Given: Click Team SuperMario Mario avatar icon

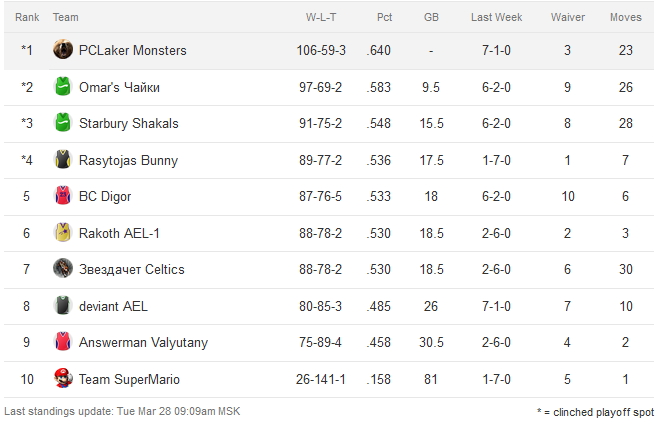Looking at the screenshot, I should click(x=62, y=379).
